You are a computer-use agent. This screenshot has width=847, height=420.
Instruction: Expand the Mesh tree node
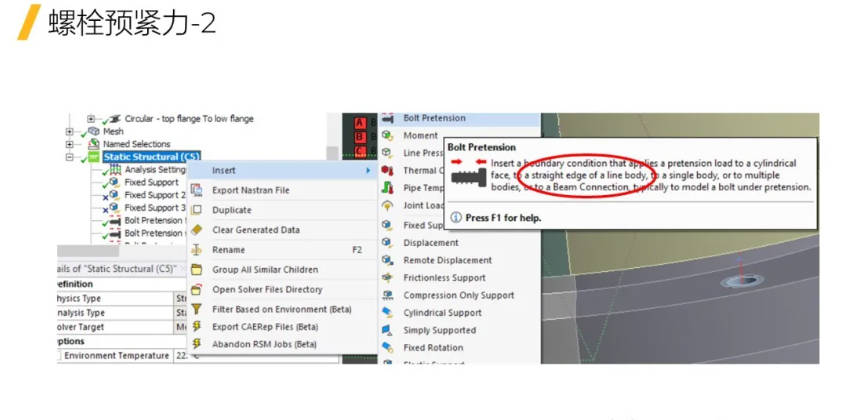coord(69,131)
